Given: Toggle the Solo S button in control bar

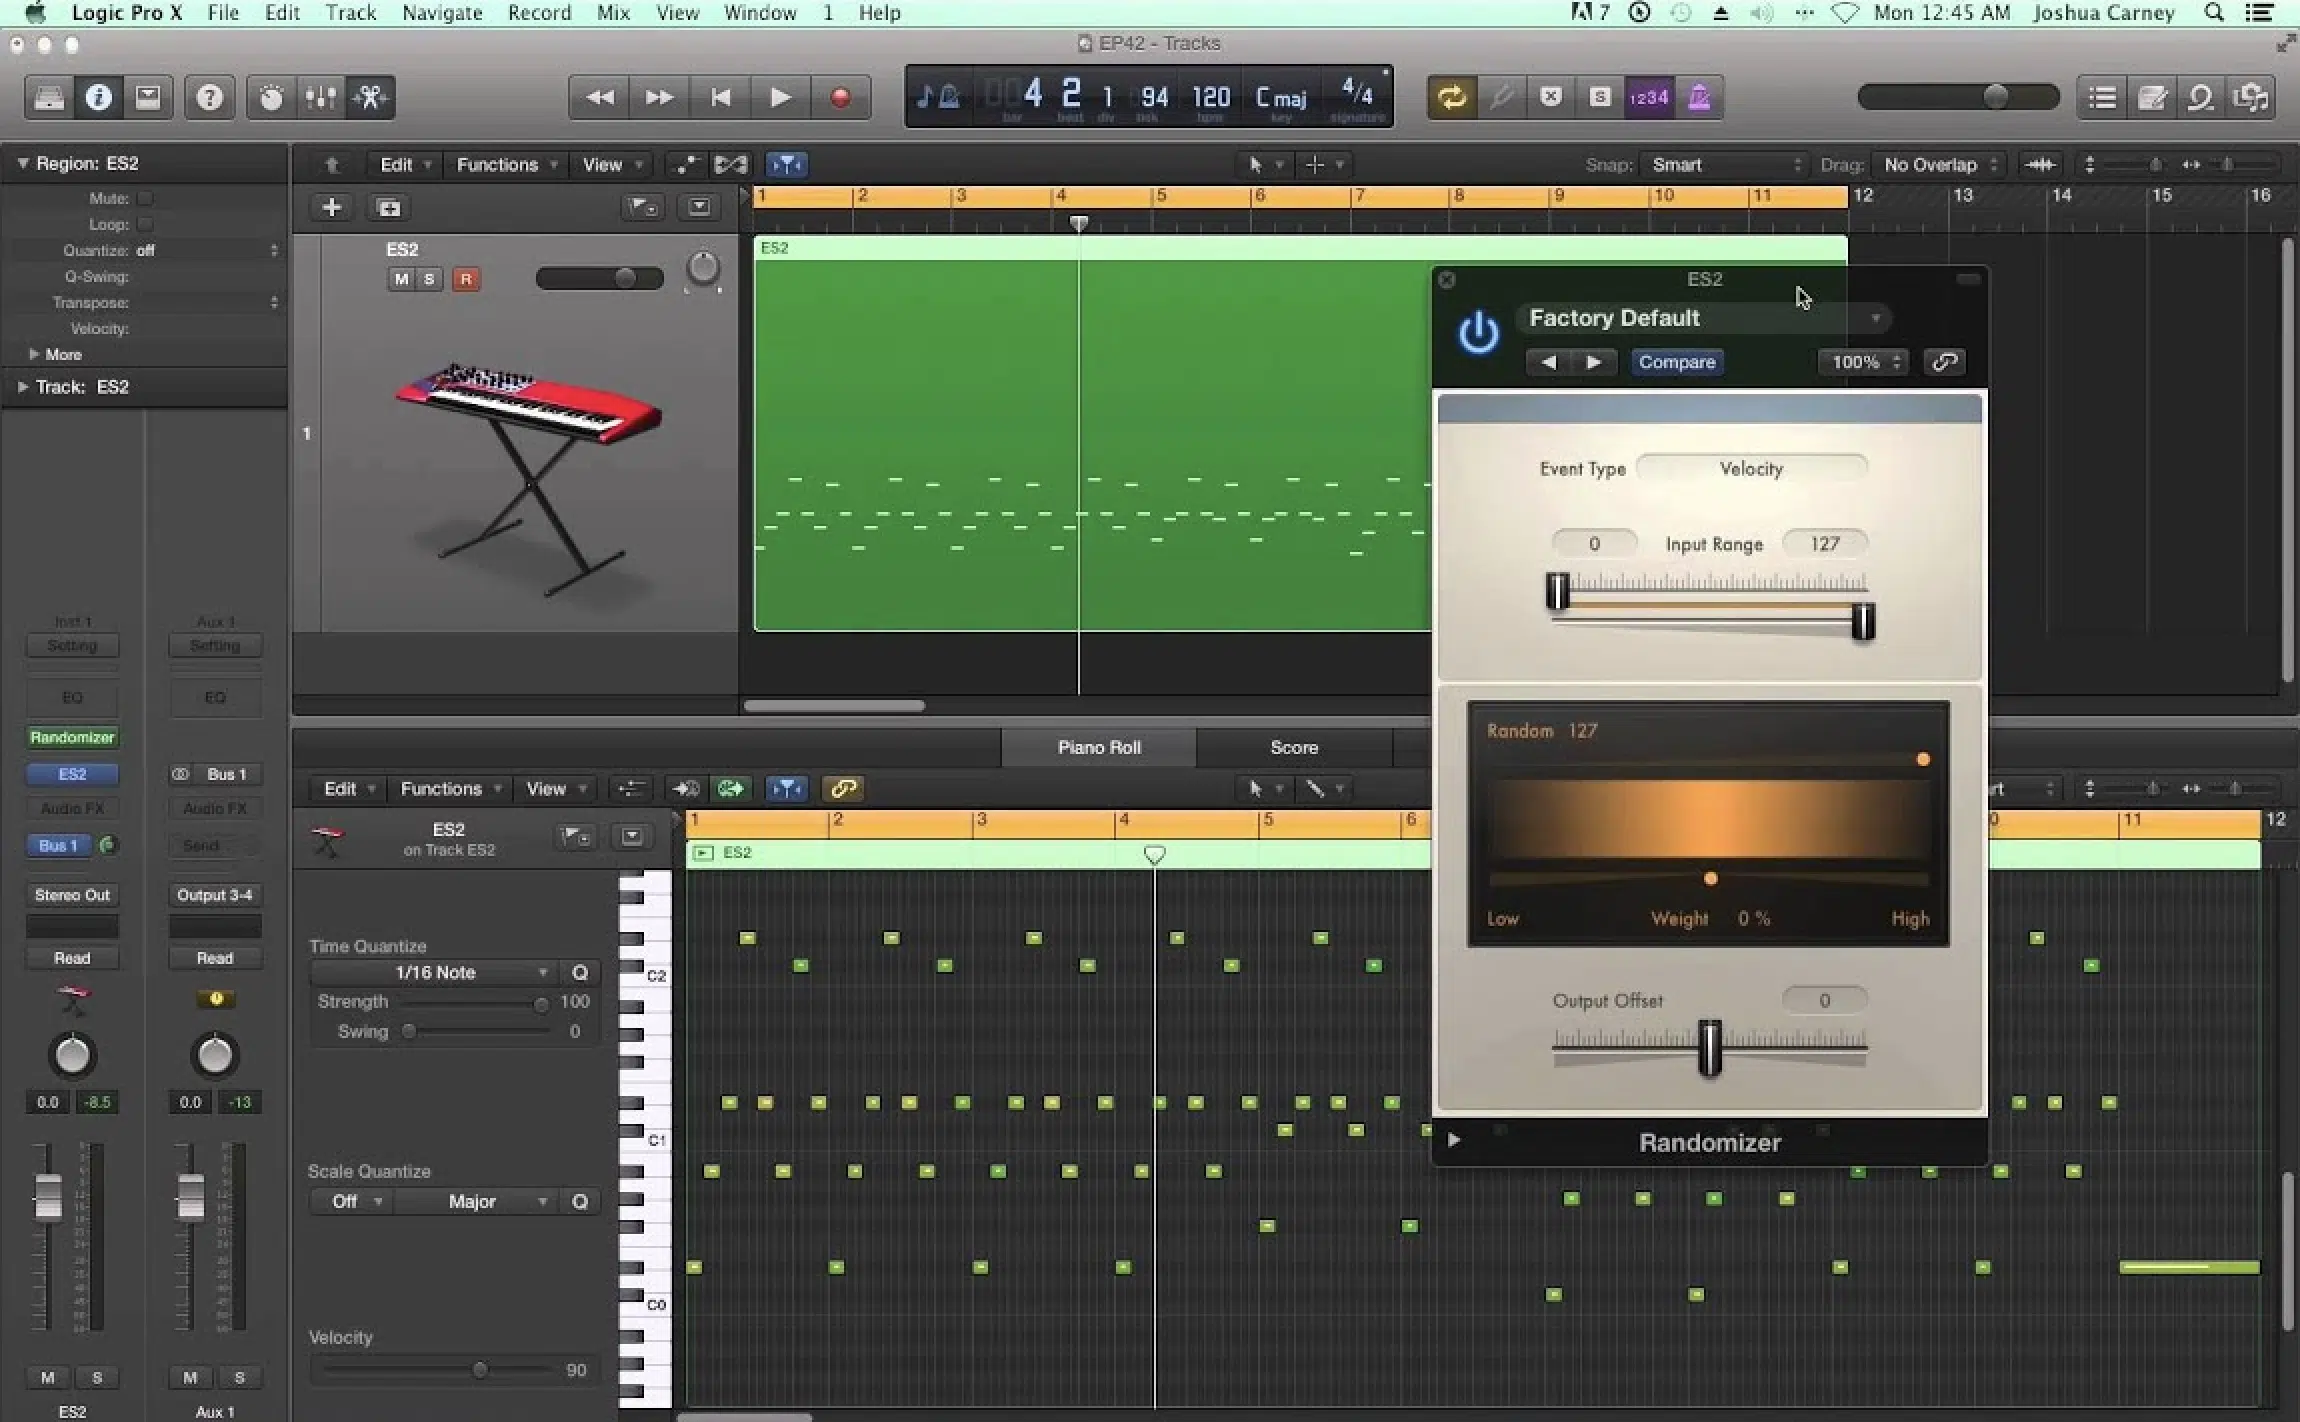Looking at the screenshot, I should (x=1600, y=97).
